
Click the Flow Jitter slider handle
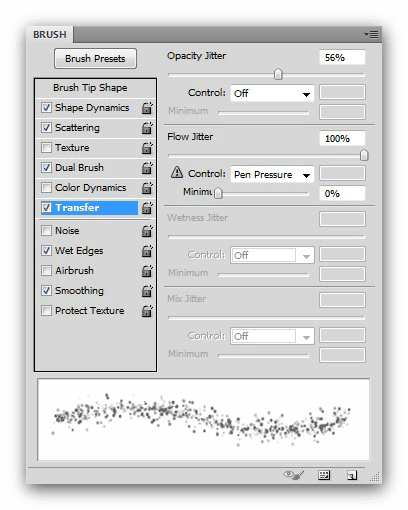pyautogui.click(x=364, y=155)
